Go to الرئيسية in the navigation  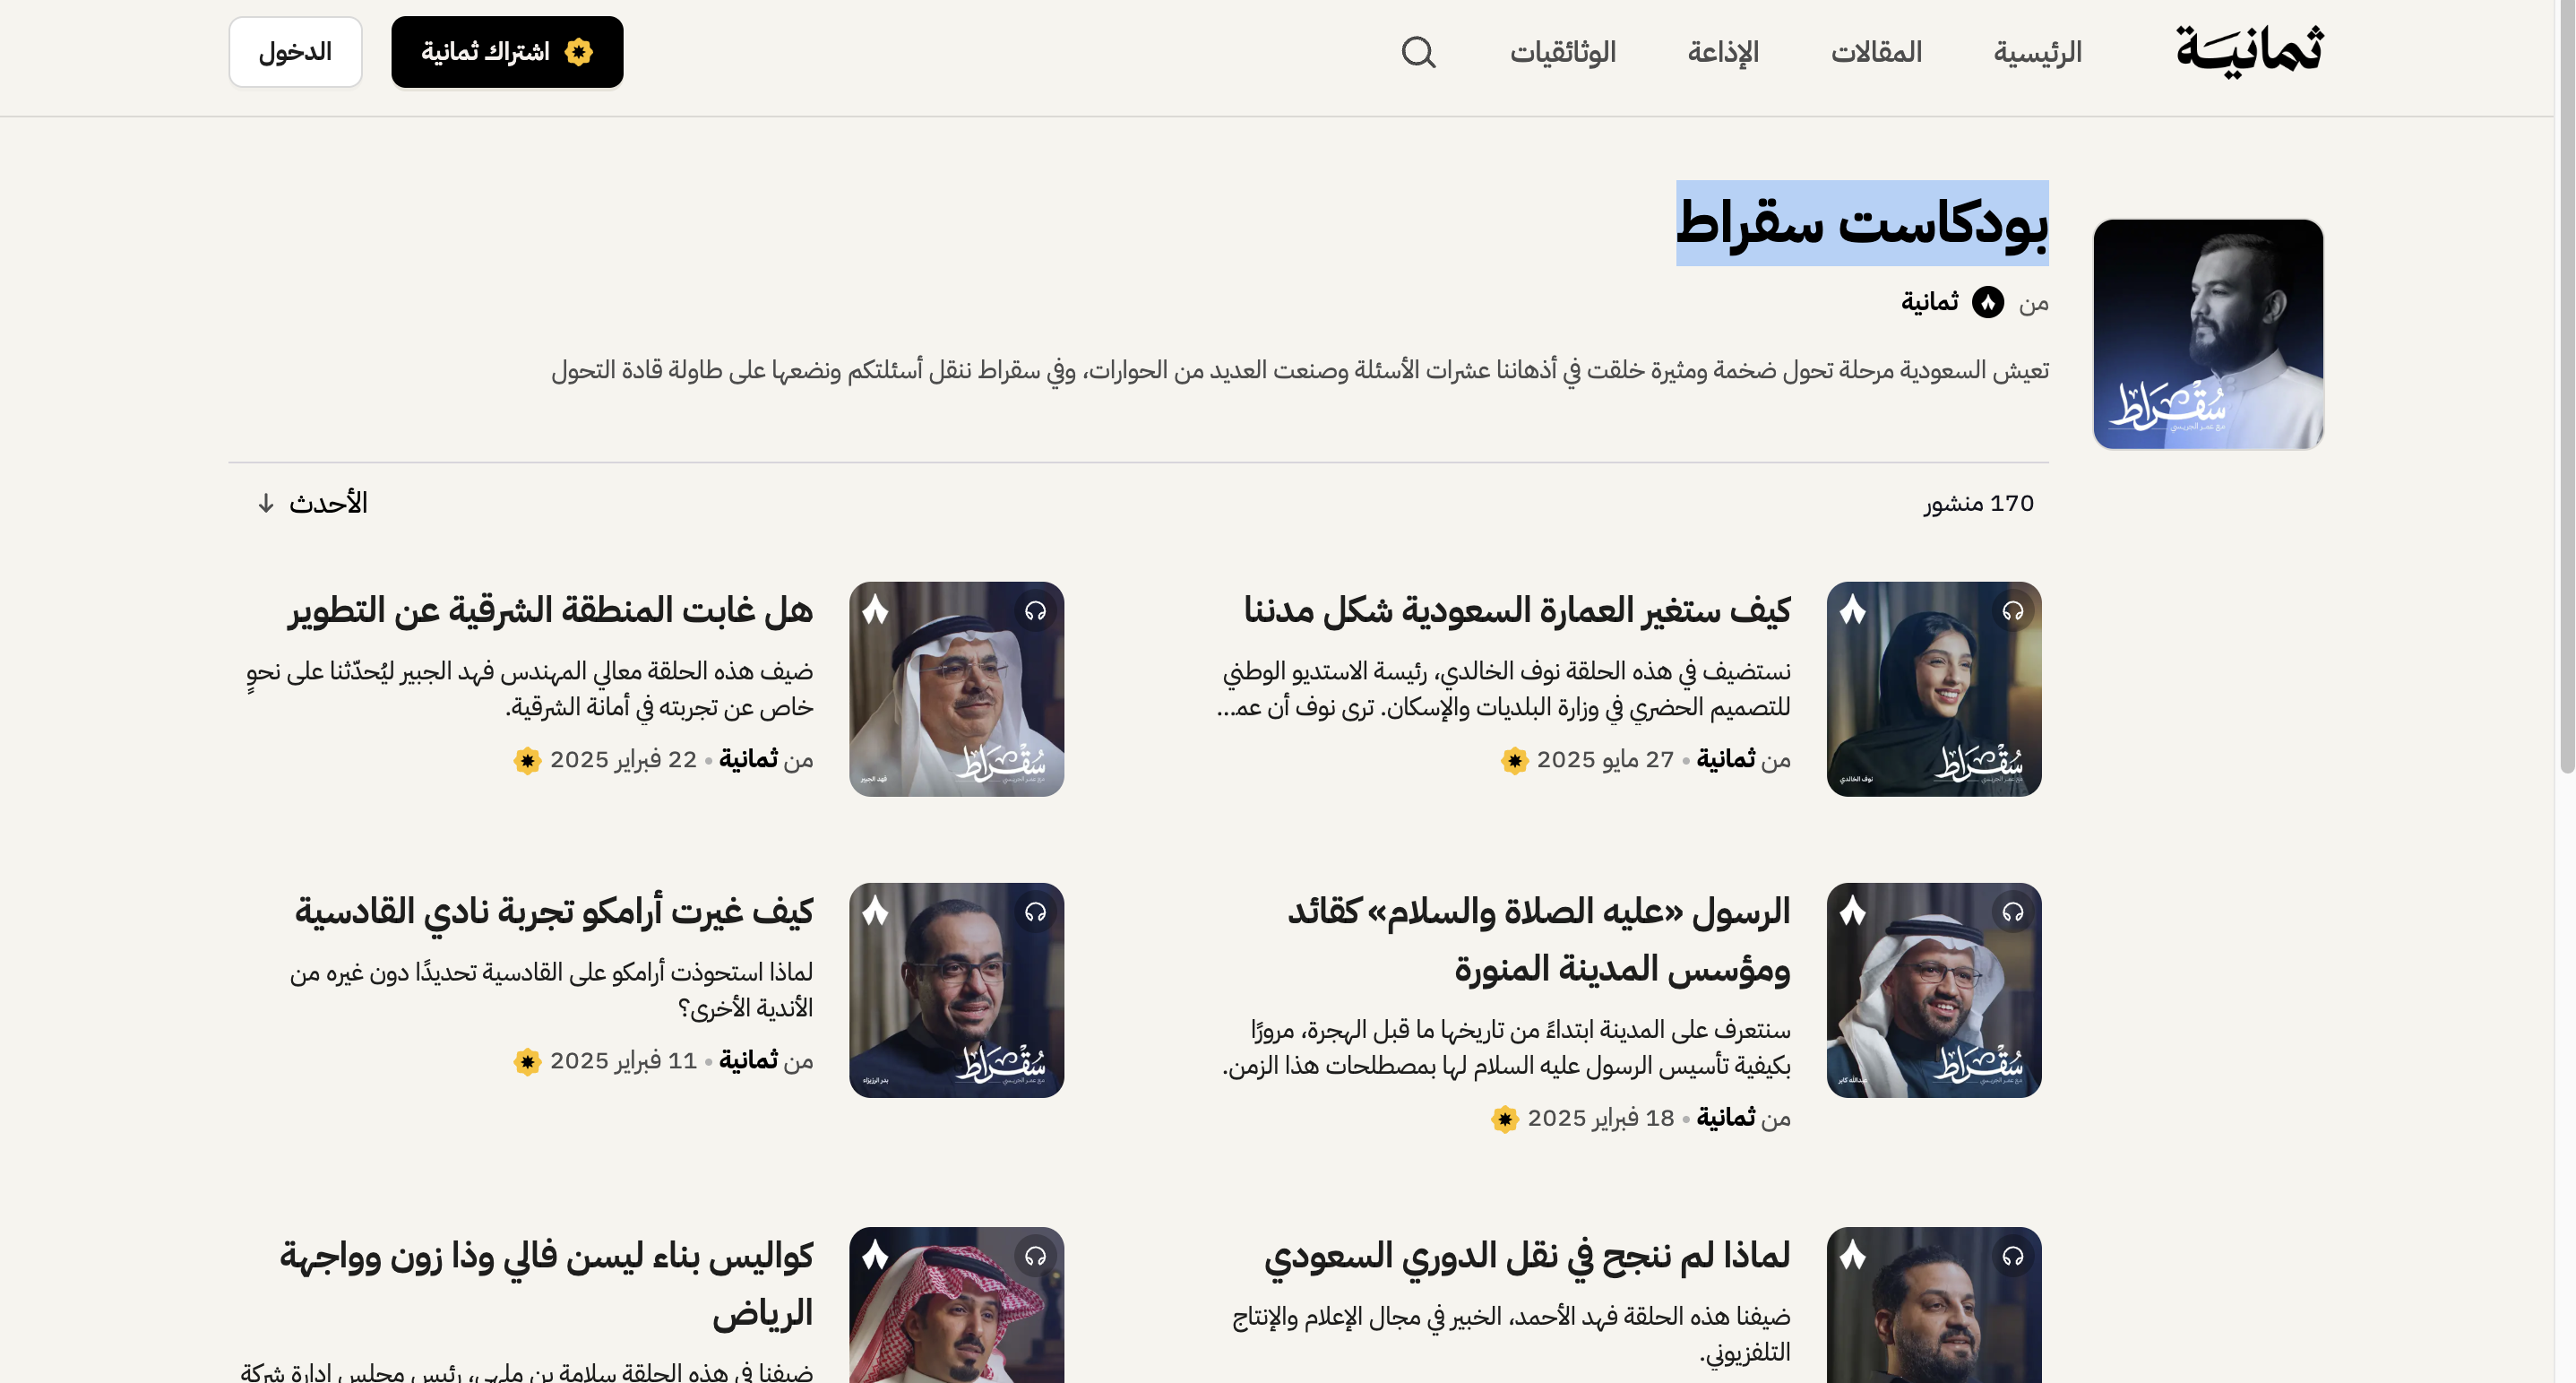coord(2037,52)
